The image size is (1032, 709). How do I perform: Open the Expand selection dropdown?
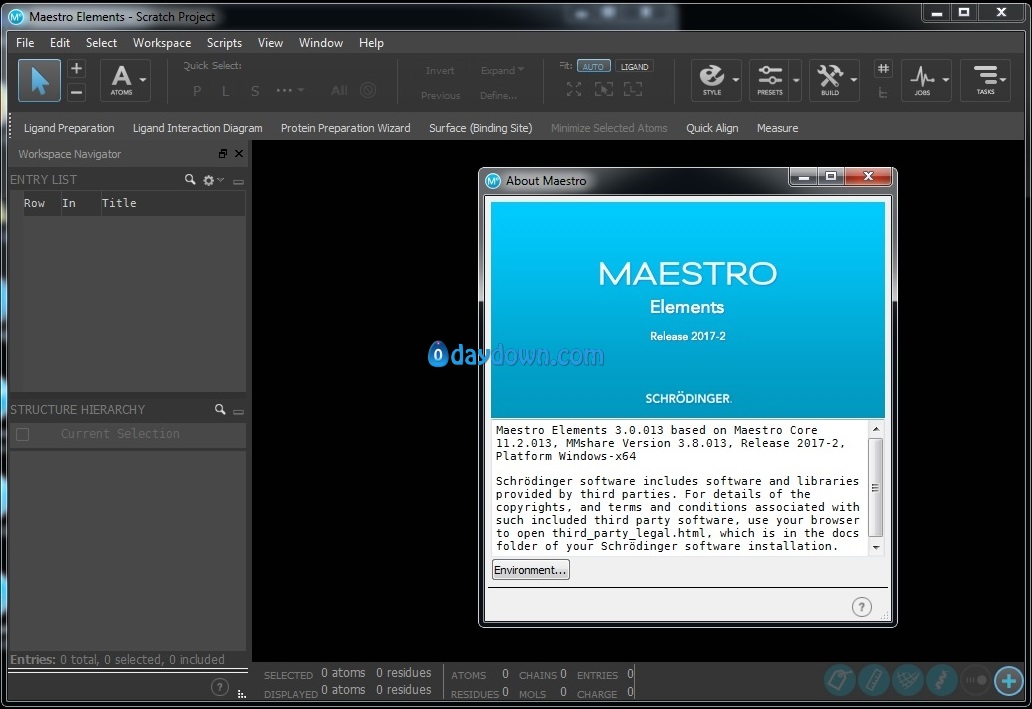pos(502,70)
